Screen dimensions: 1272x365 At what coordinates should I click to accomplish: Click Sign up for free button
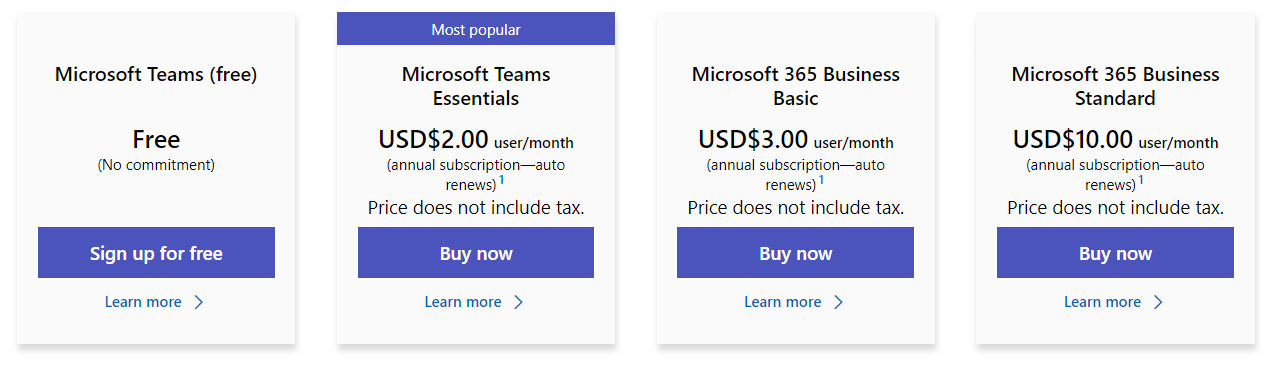coord(156,253)
